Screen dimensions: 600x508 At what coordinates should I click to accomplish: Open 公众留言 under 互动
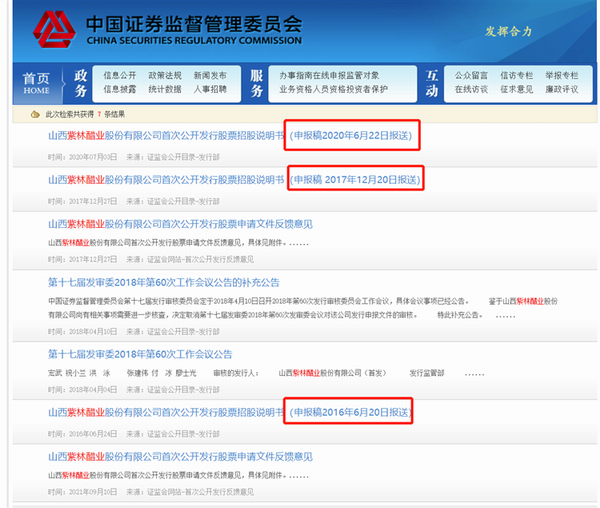(471, 75)
